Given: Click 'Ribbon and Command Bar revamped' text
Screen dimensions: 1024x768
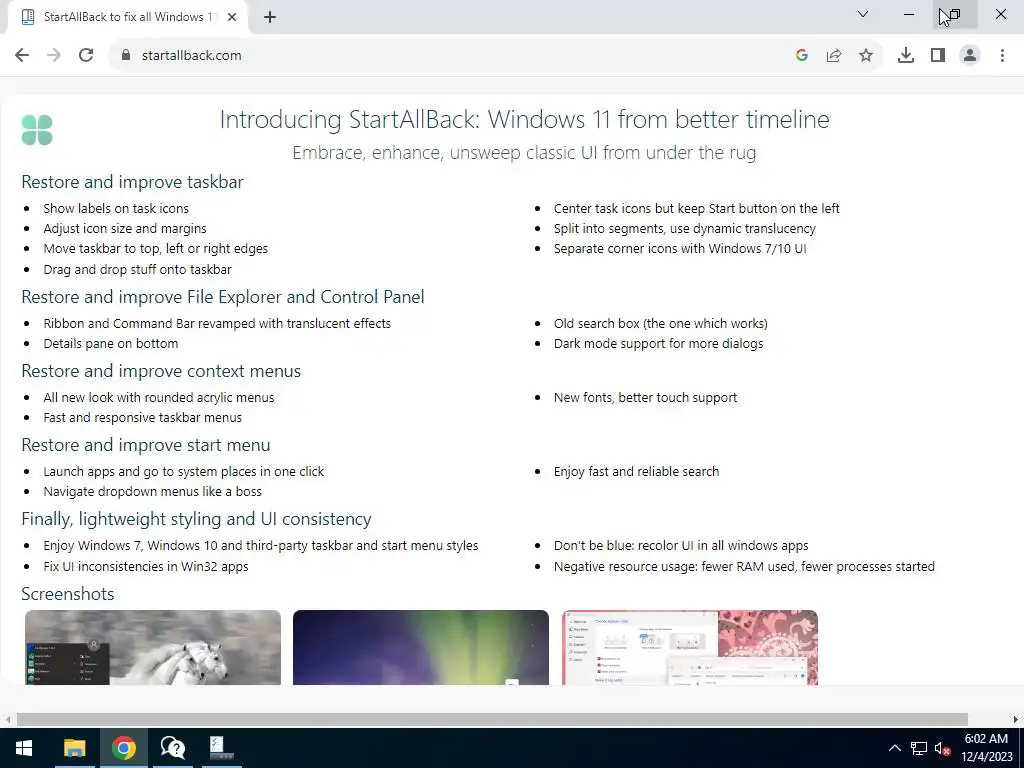Looking at the screenshot, I should 217,323.
